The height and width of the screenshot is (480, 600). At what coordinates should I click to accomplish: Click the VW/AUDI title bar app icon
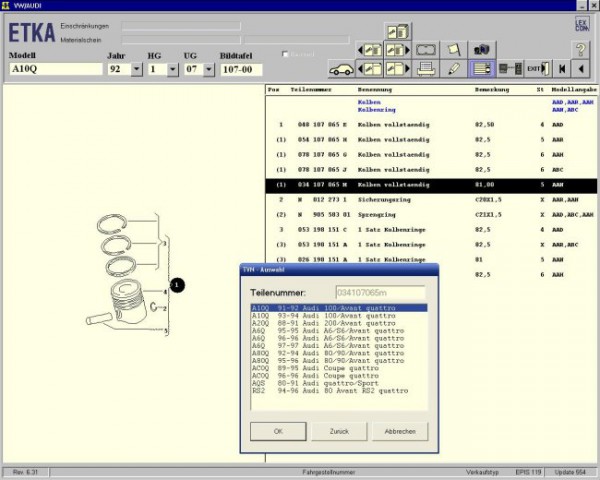pyautogui.click(x=5, y=5)
